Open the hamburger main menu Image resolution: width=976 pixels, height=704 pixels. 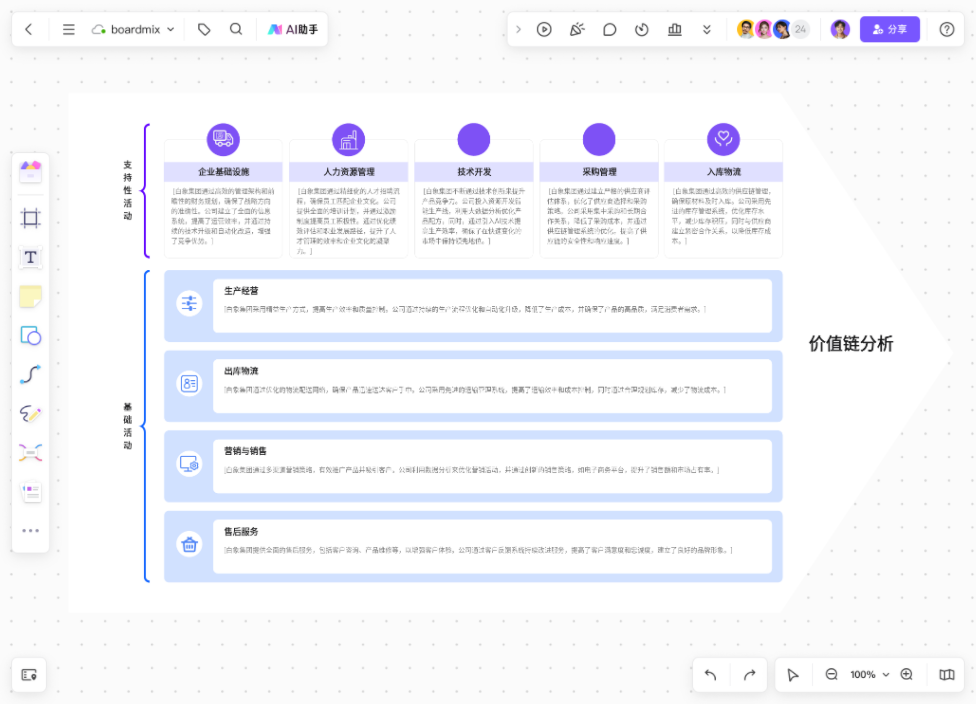(x=69, y=30)
